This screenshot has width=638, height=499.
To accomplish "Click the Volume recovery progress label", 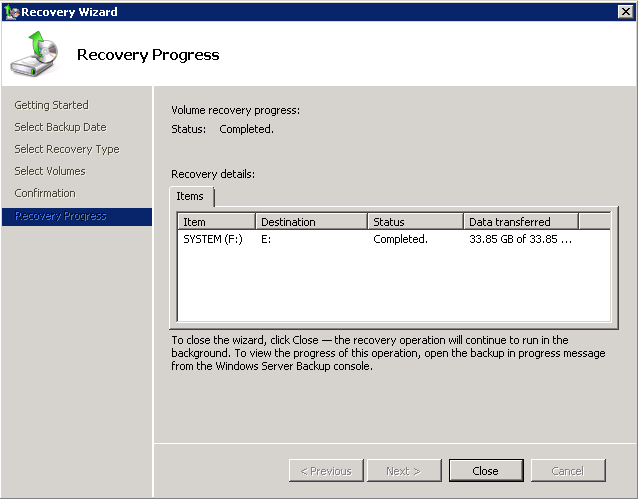I will pos(236,110).
